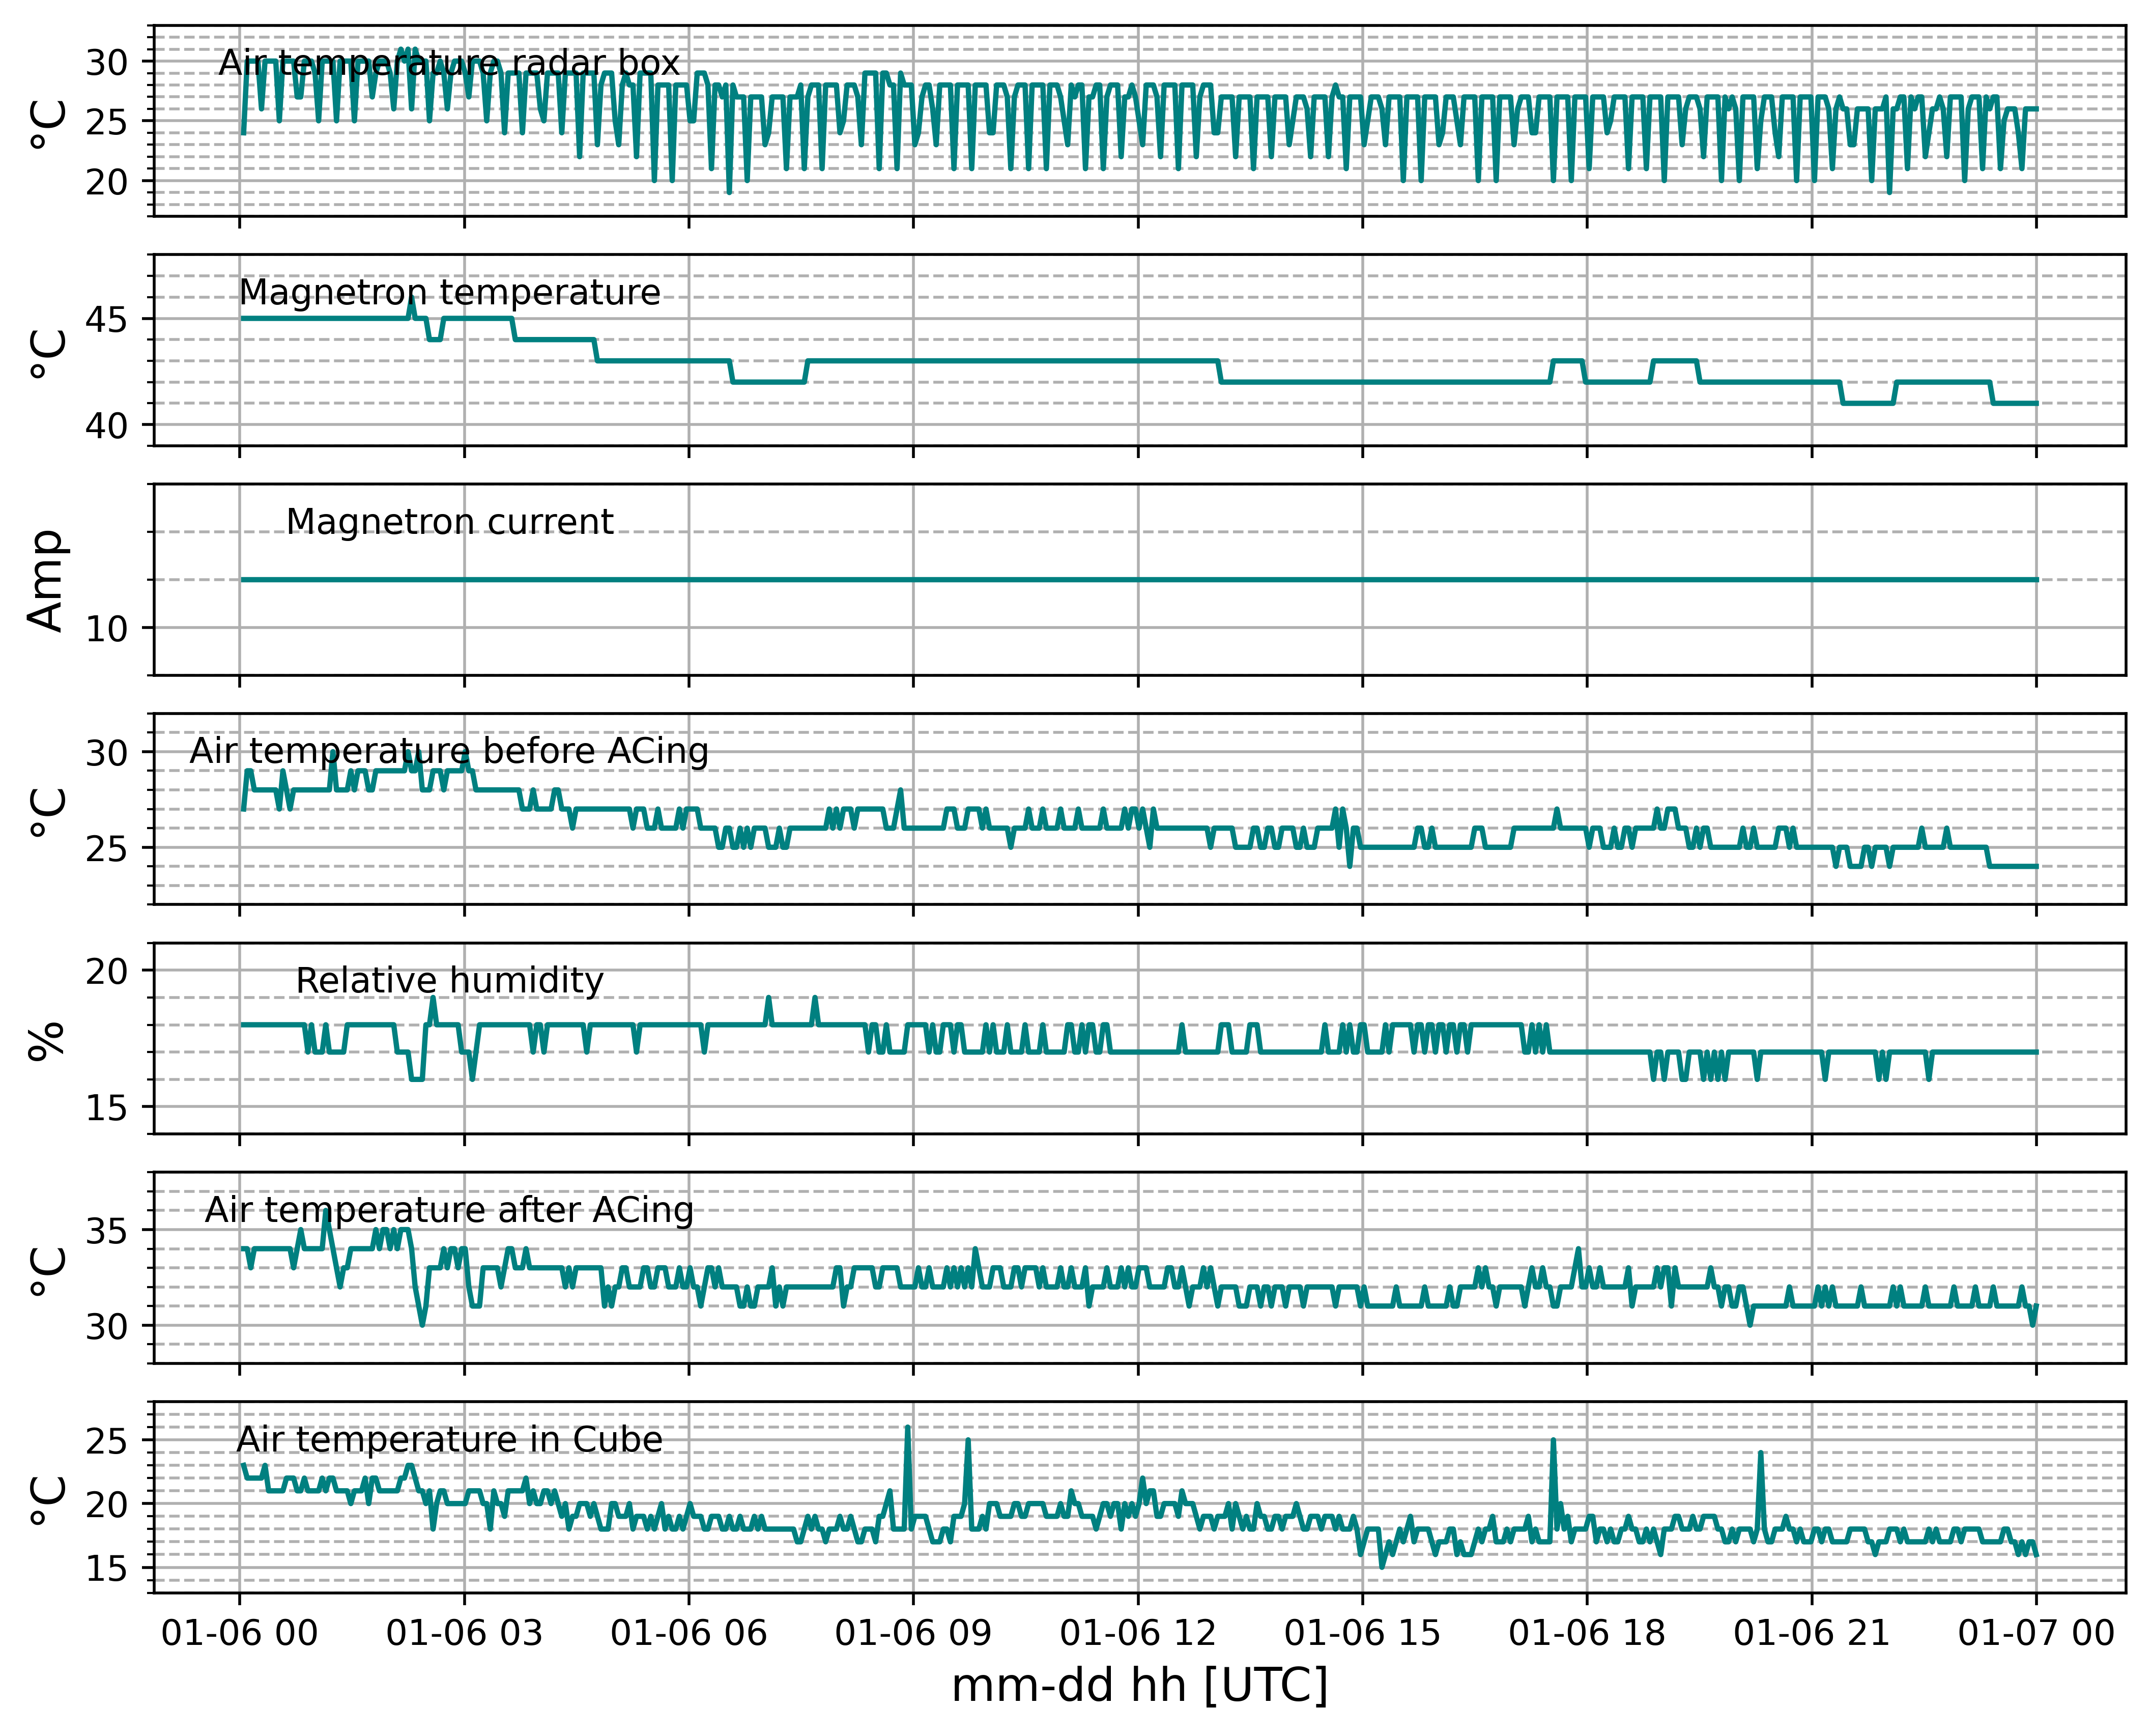Click the "Air temperature radar box" panel title

tap(449, 63)
